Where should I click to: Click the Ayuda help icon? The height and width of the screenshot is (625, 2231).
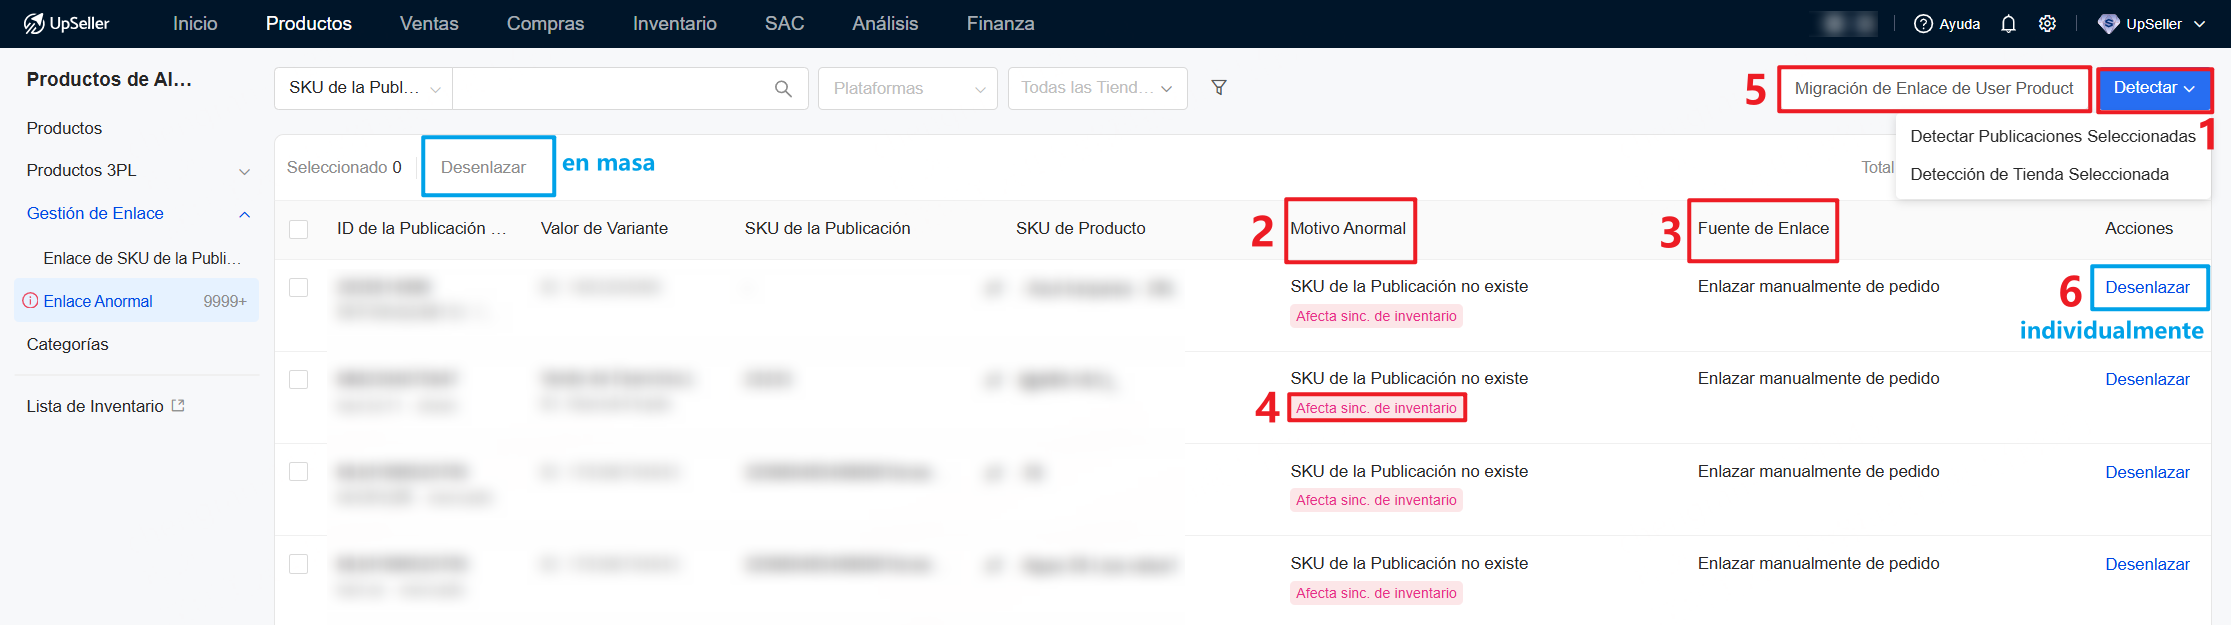pyautogui.click(x=1922, y=24)
